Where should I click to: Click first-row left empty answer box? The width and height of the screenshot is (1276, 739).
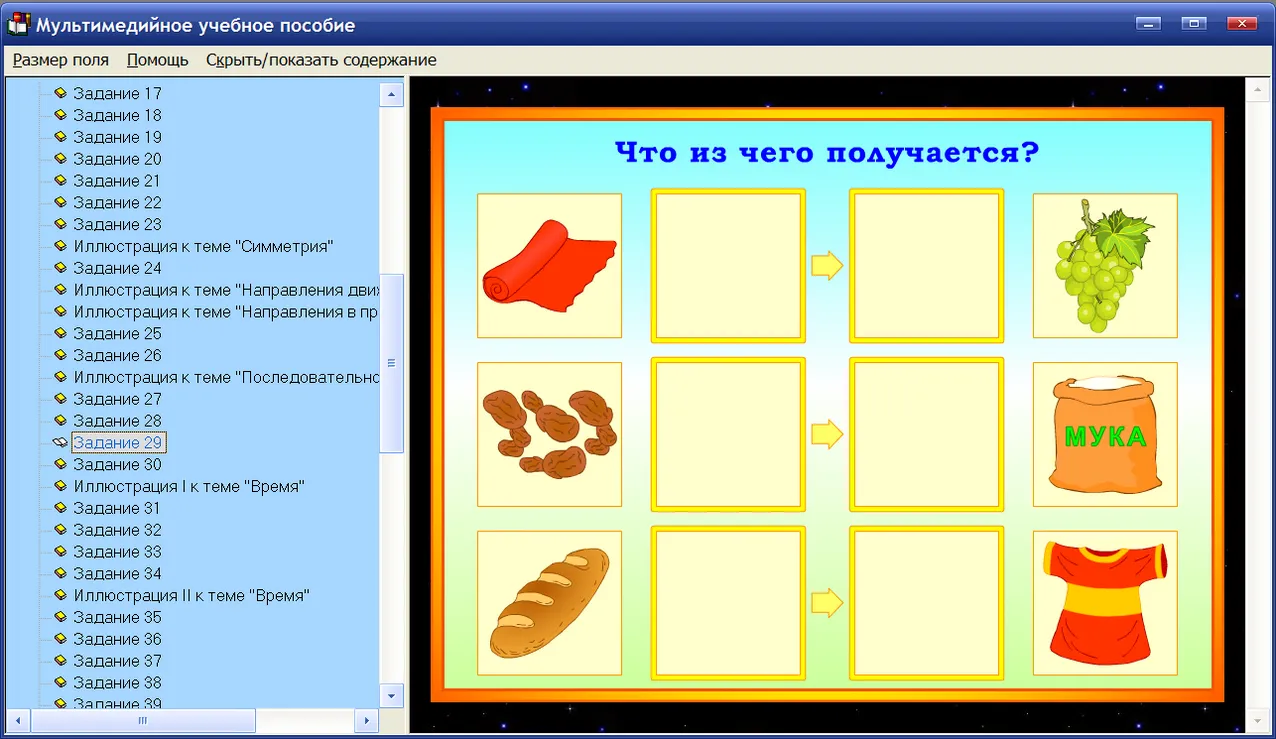pos(728,265)
